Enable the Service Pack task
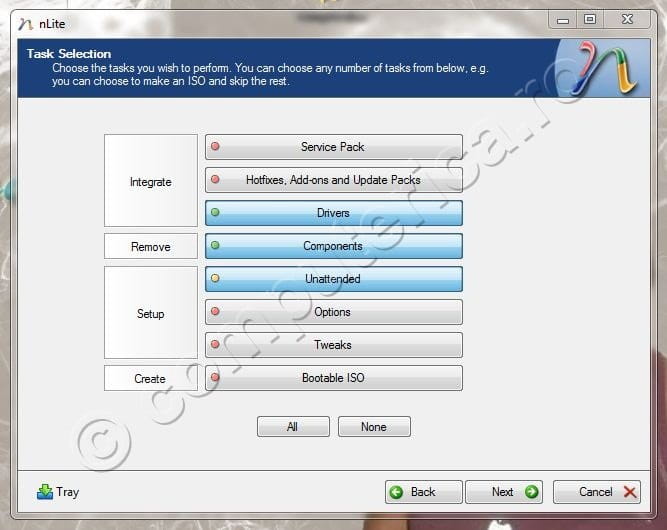The image size is (667, 530). pos(334,147)
